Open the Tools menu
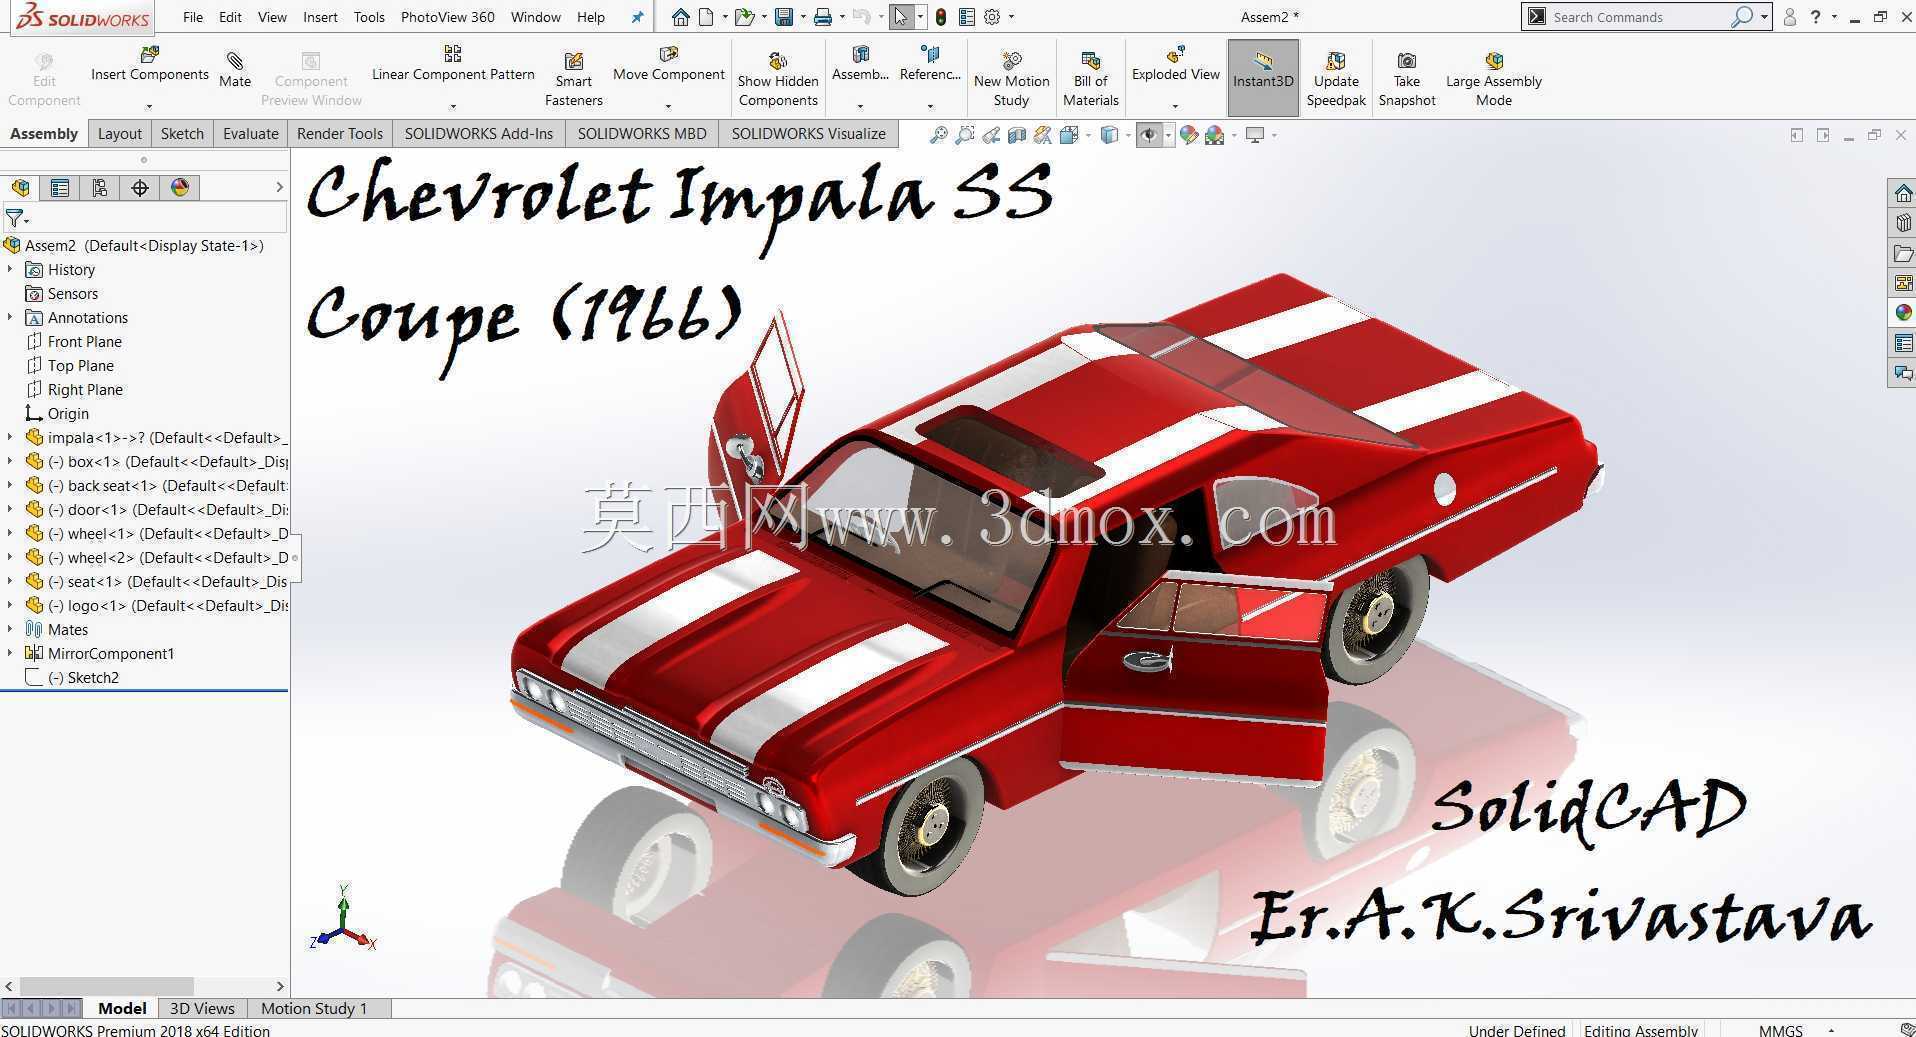Screen dimensions: 1916x1037 point(369,17)
